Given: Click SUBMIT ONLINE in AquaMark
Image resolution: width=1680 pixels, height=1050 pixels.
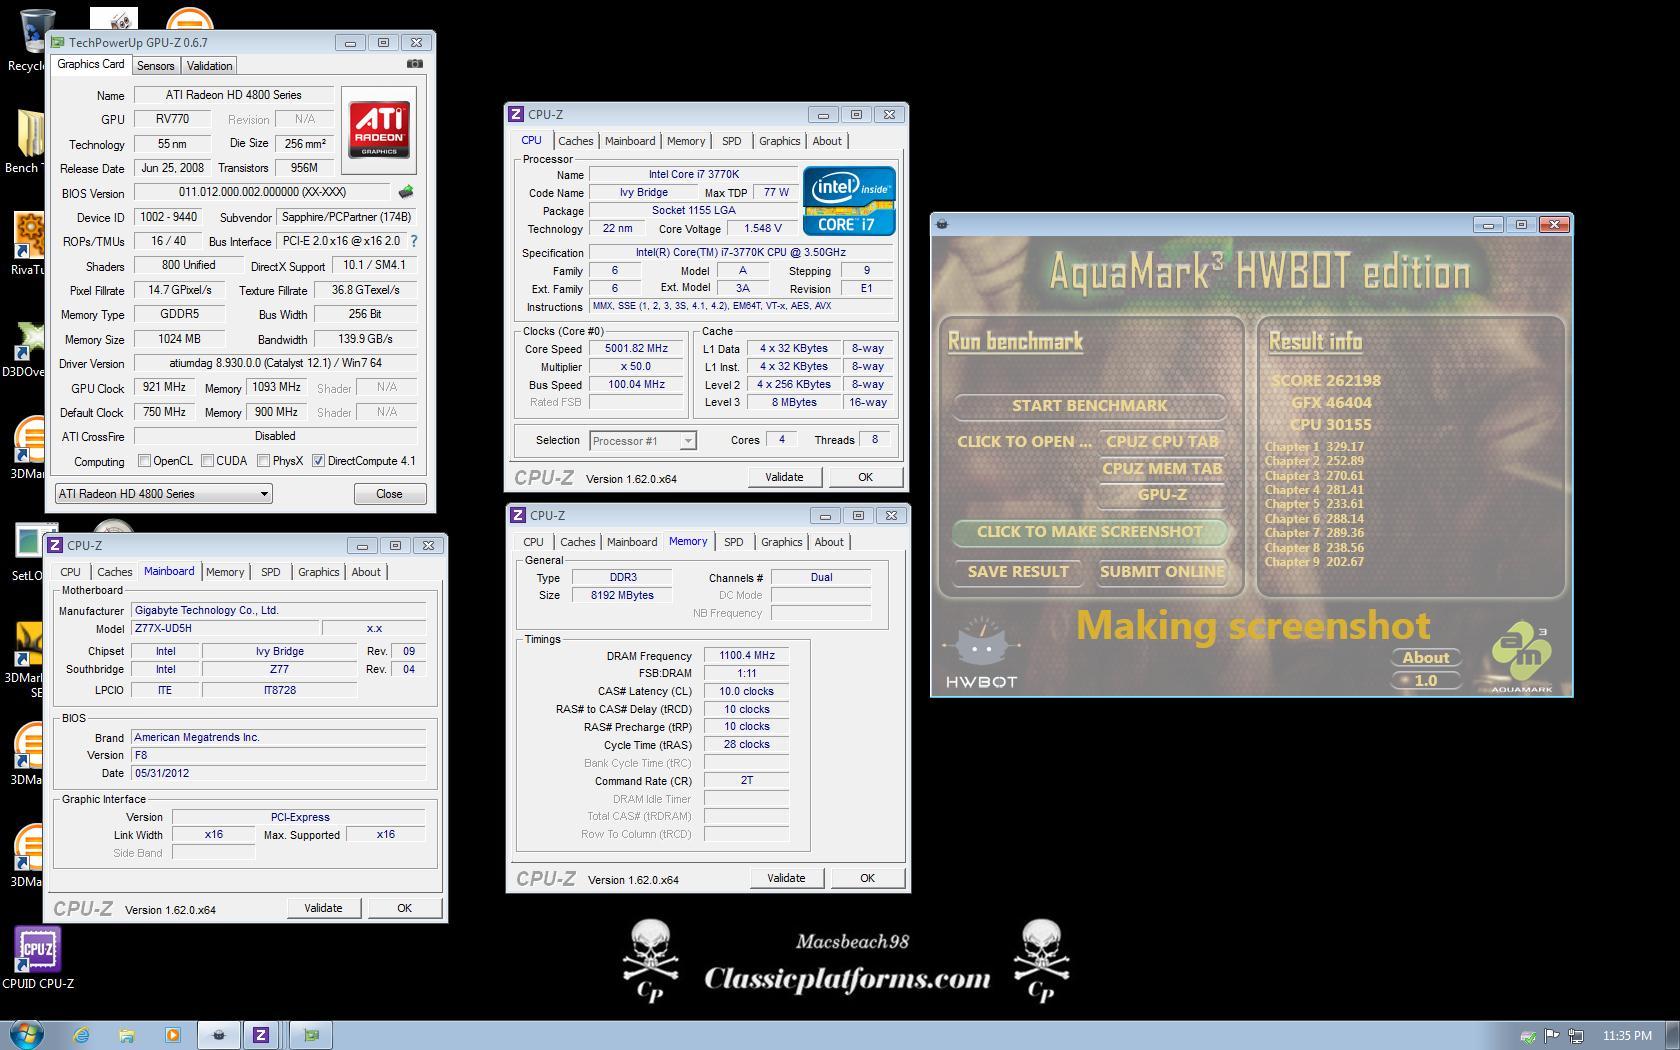Looking at the screenshot, I should (1162, 572).
